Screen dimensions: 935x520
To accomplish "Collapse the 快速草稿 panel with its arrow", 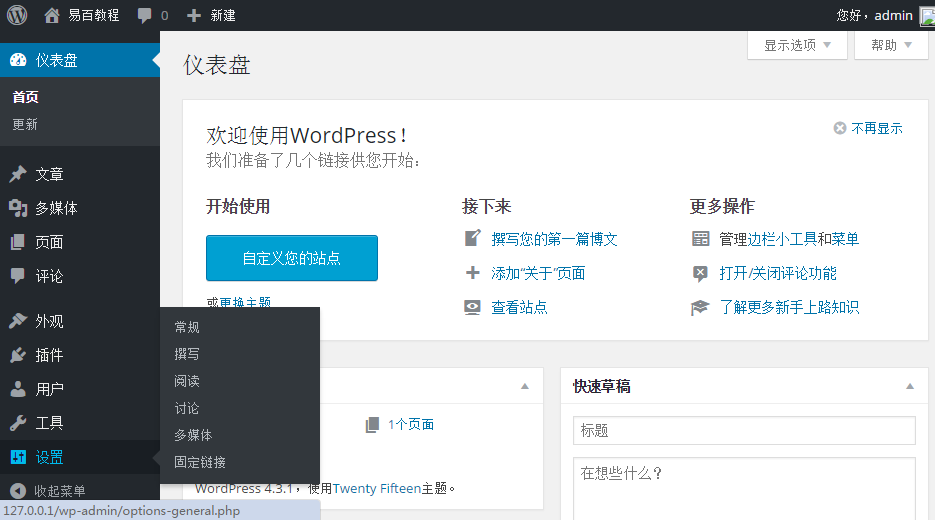I will [910, 386].
